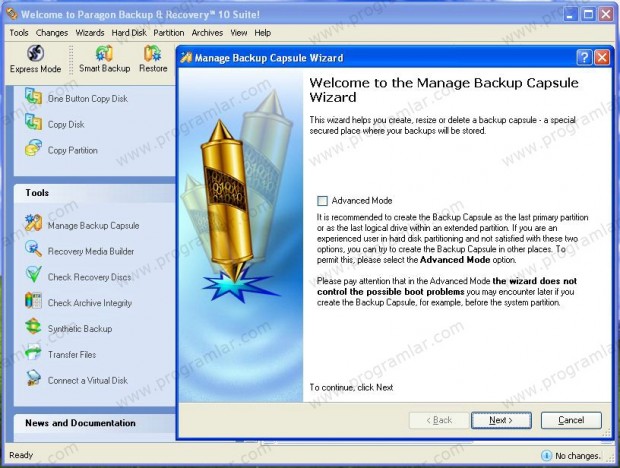Open the Partition menu
This screenshot has height=468, width=620.
(169, 33)
